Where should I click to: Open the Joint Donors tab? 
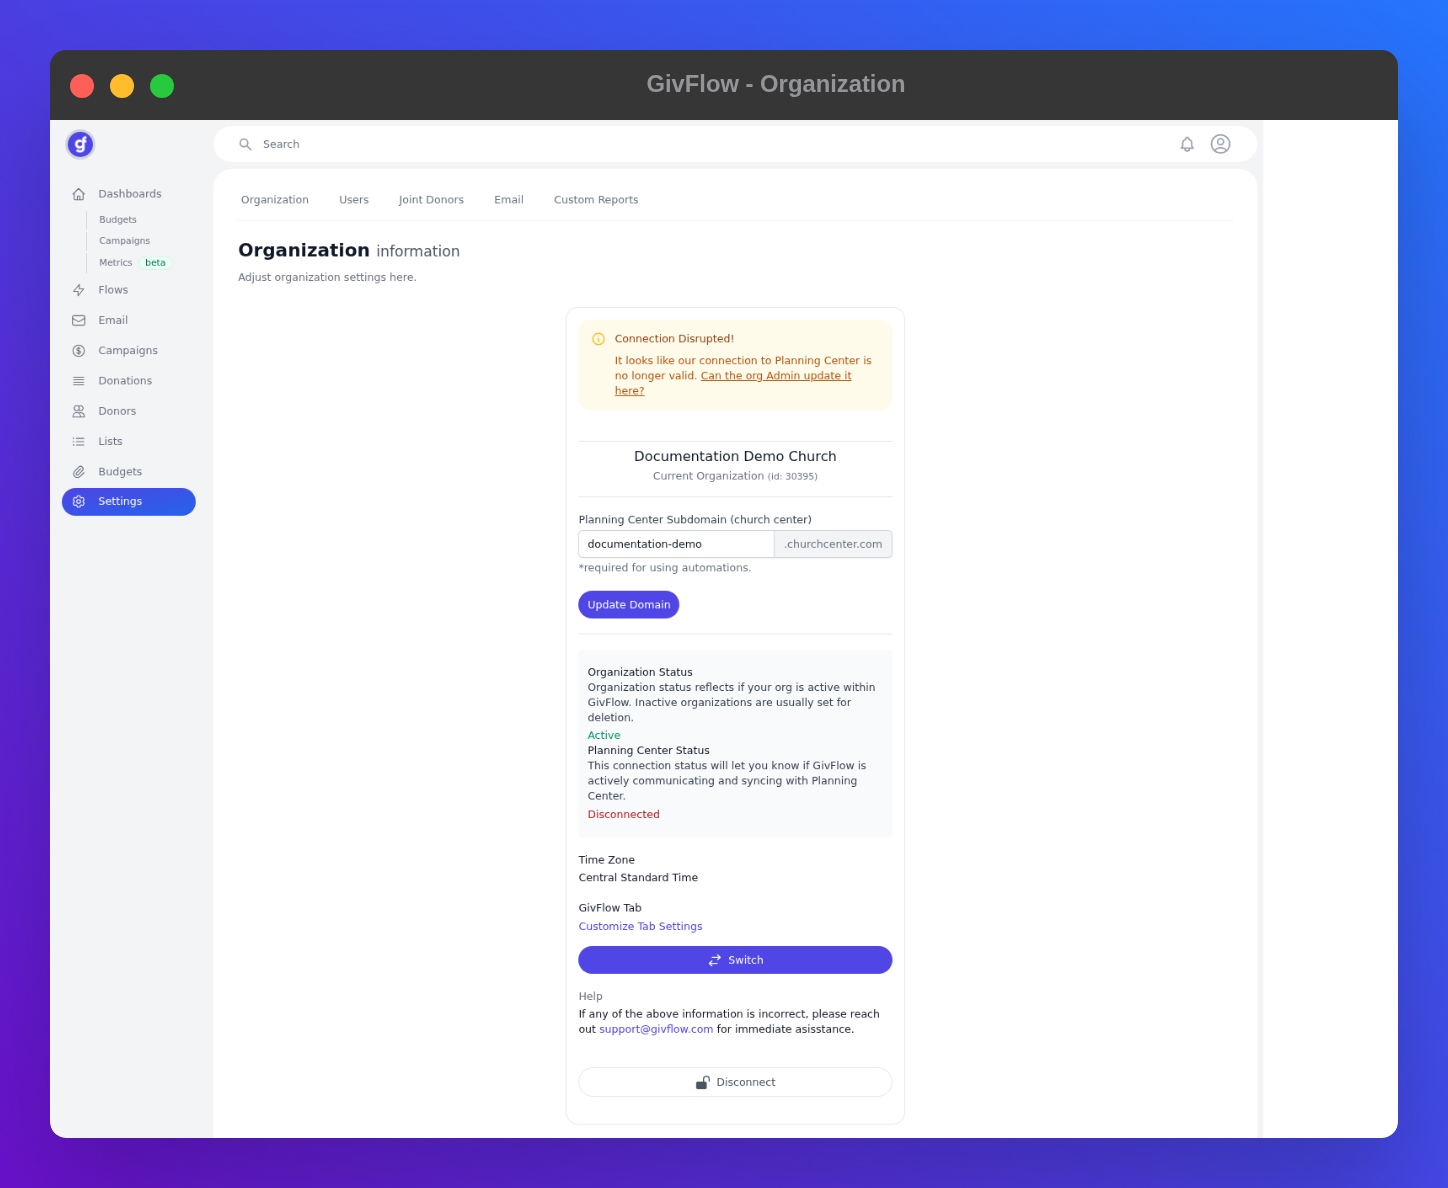pyautogui.click(x=431, y=200)
